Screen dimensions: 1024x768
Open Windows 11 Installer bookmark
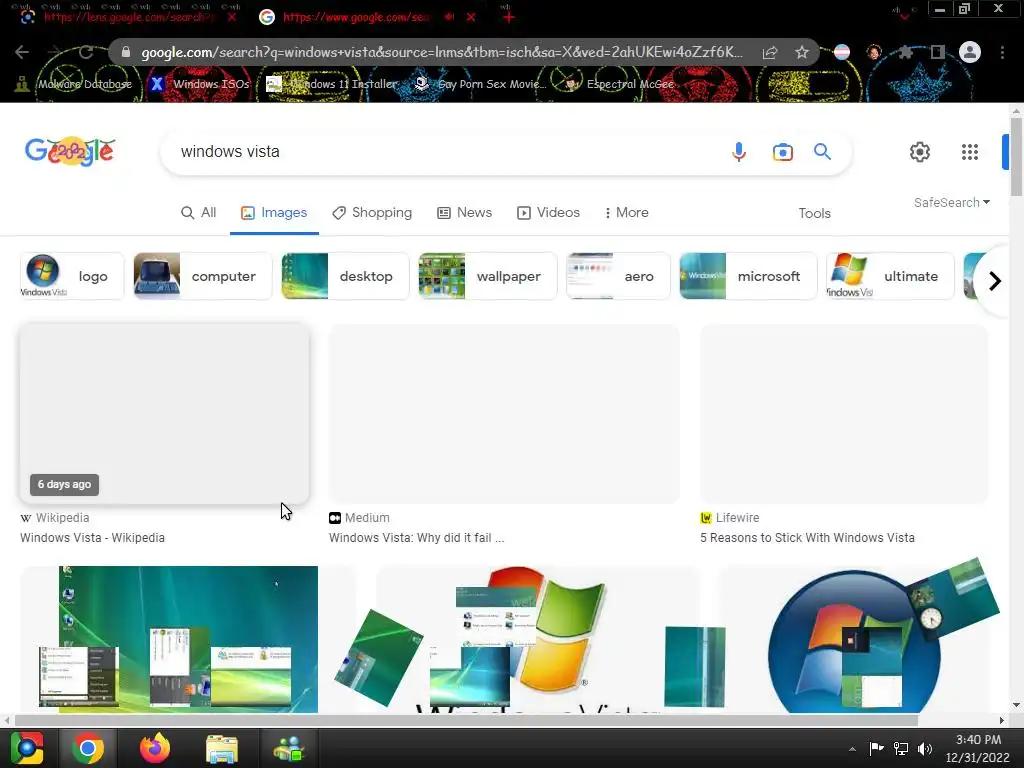332,84
